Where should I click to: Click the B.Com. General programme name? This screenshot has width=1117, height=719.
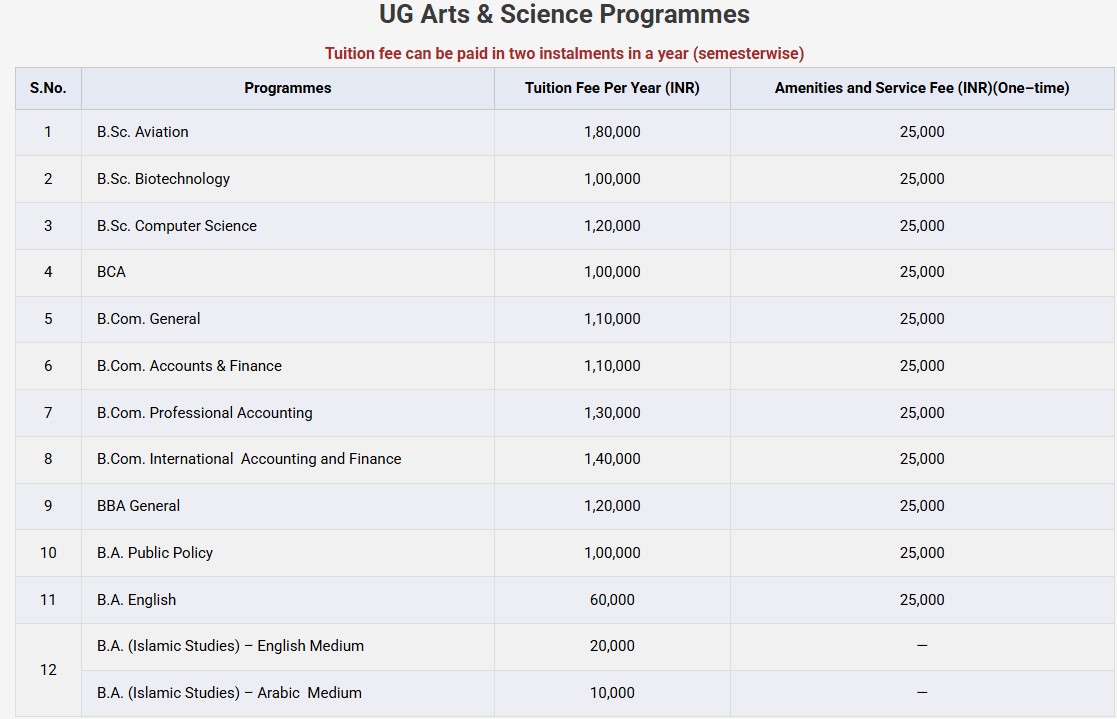(148, 319)
